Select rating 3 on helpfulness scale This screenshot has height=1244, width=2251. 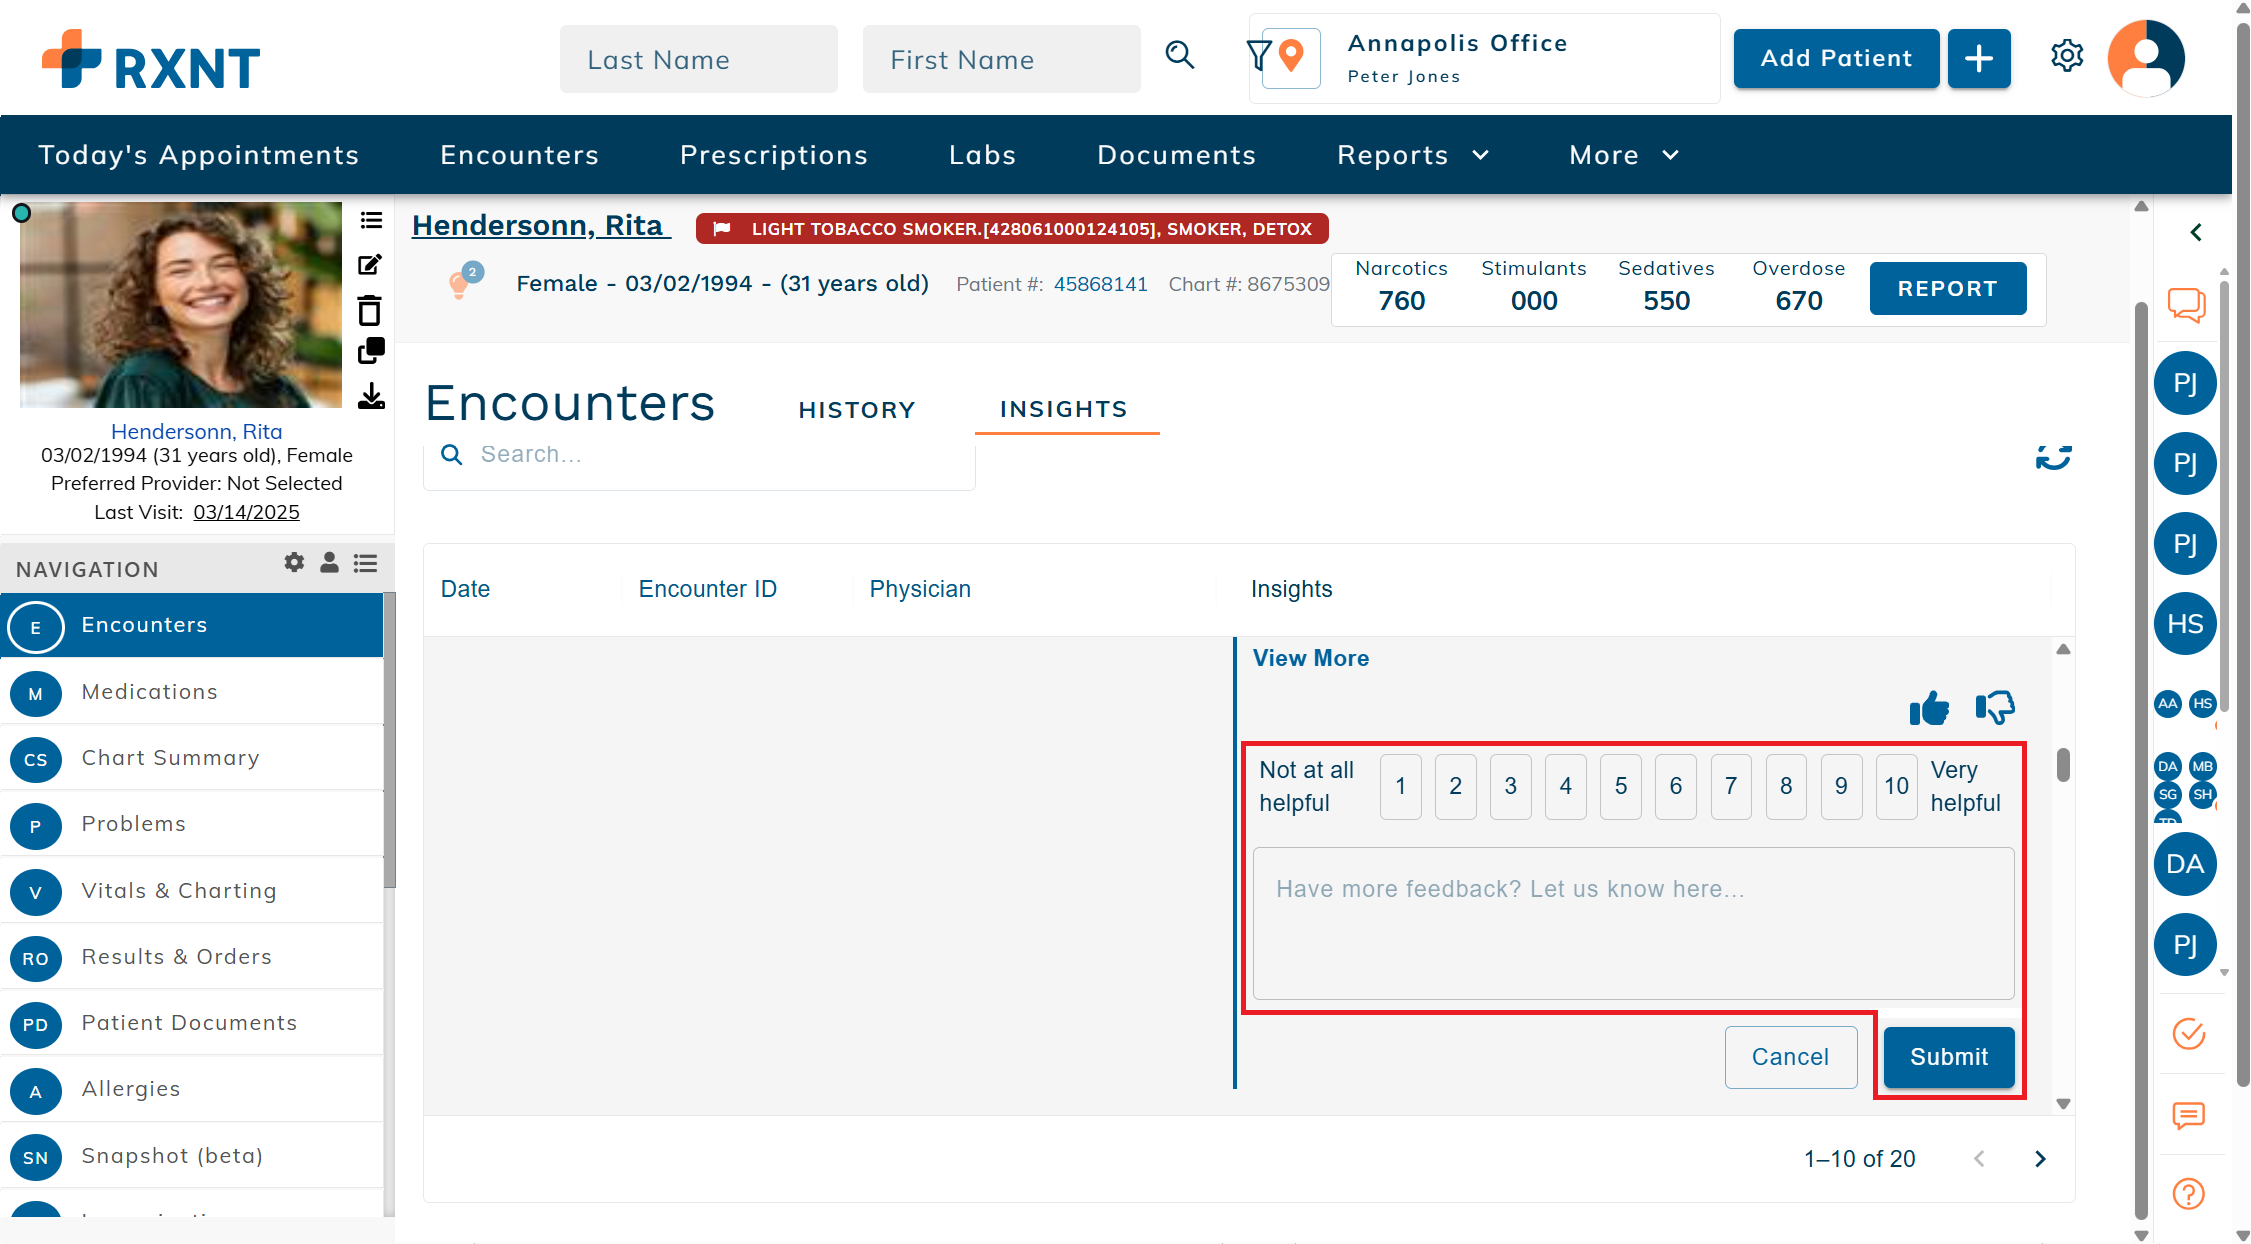pos(1511,786)
